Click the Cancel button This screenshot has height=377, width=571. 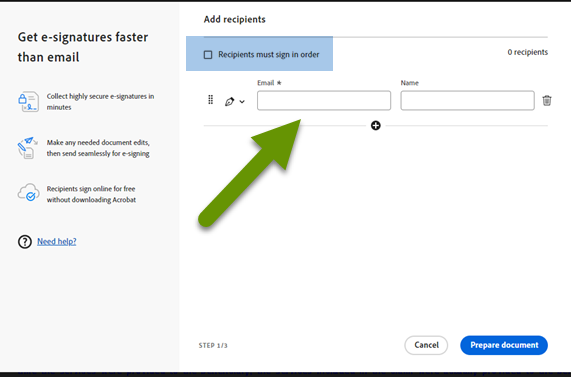426,345
